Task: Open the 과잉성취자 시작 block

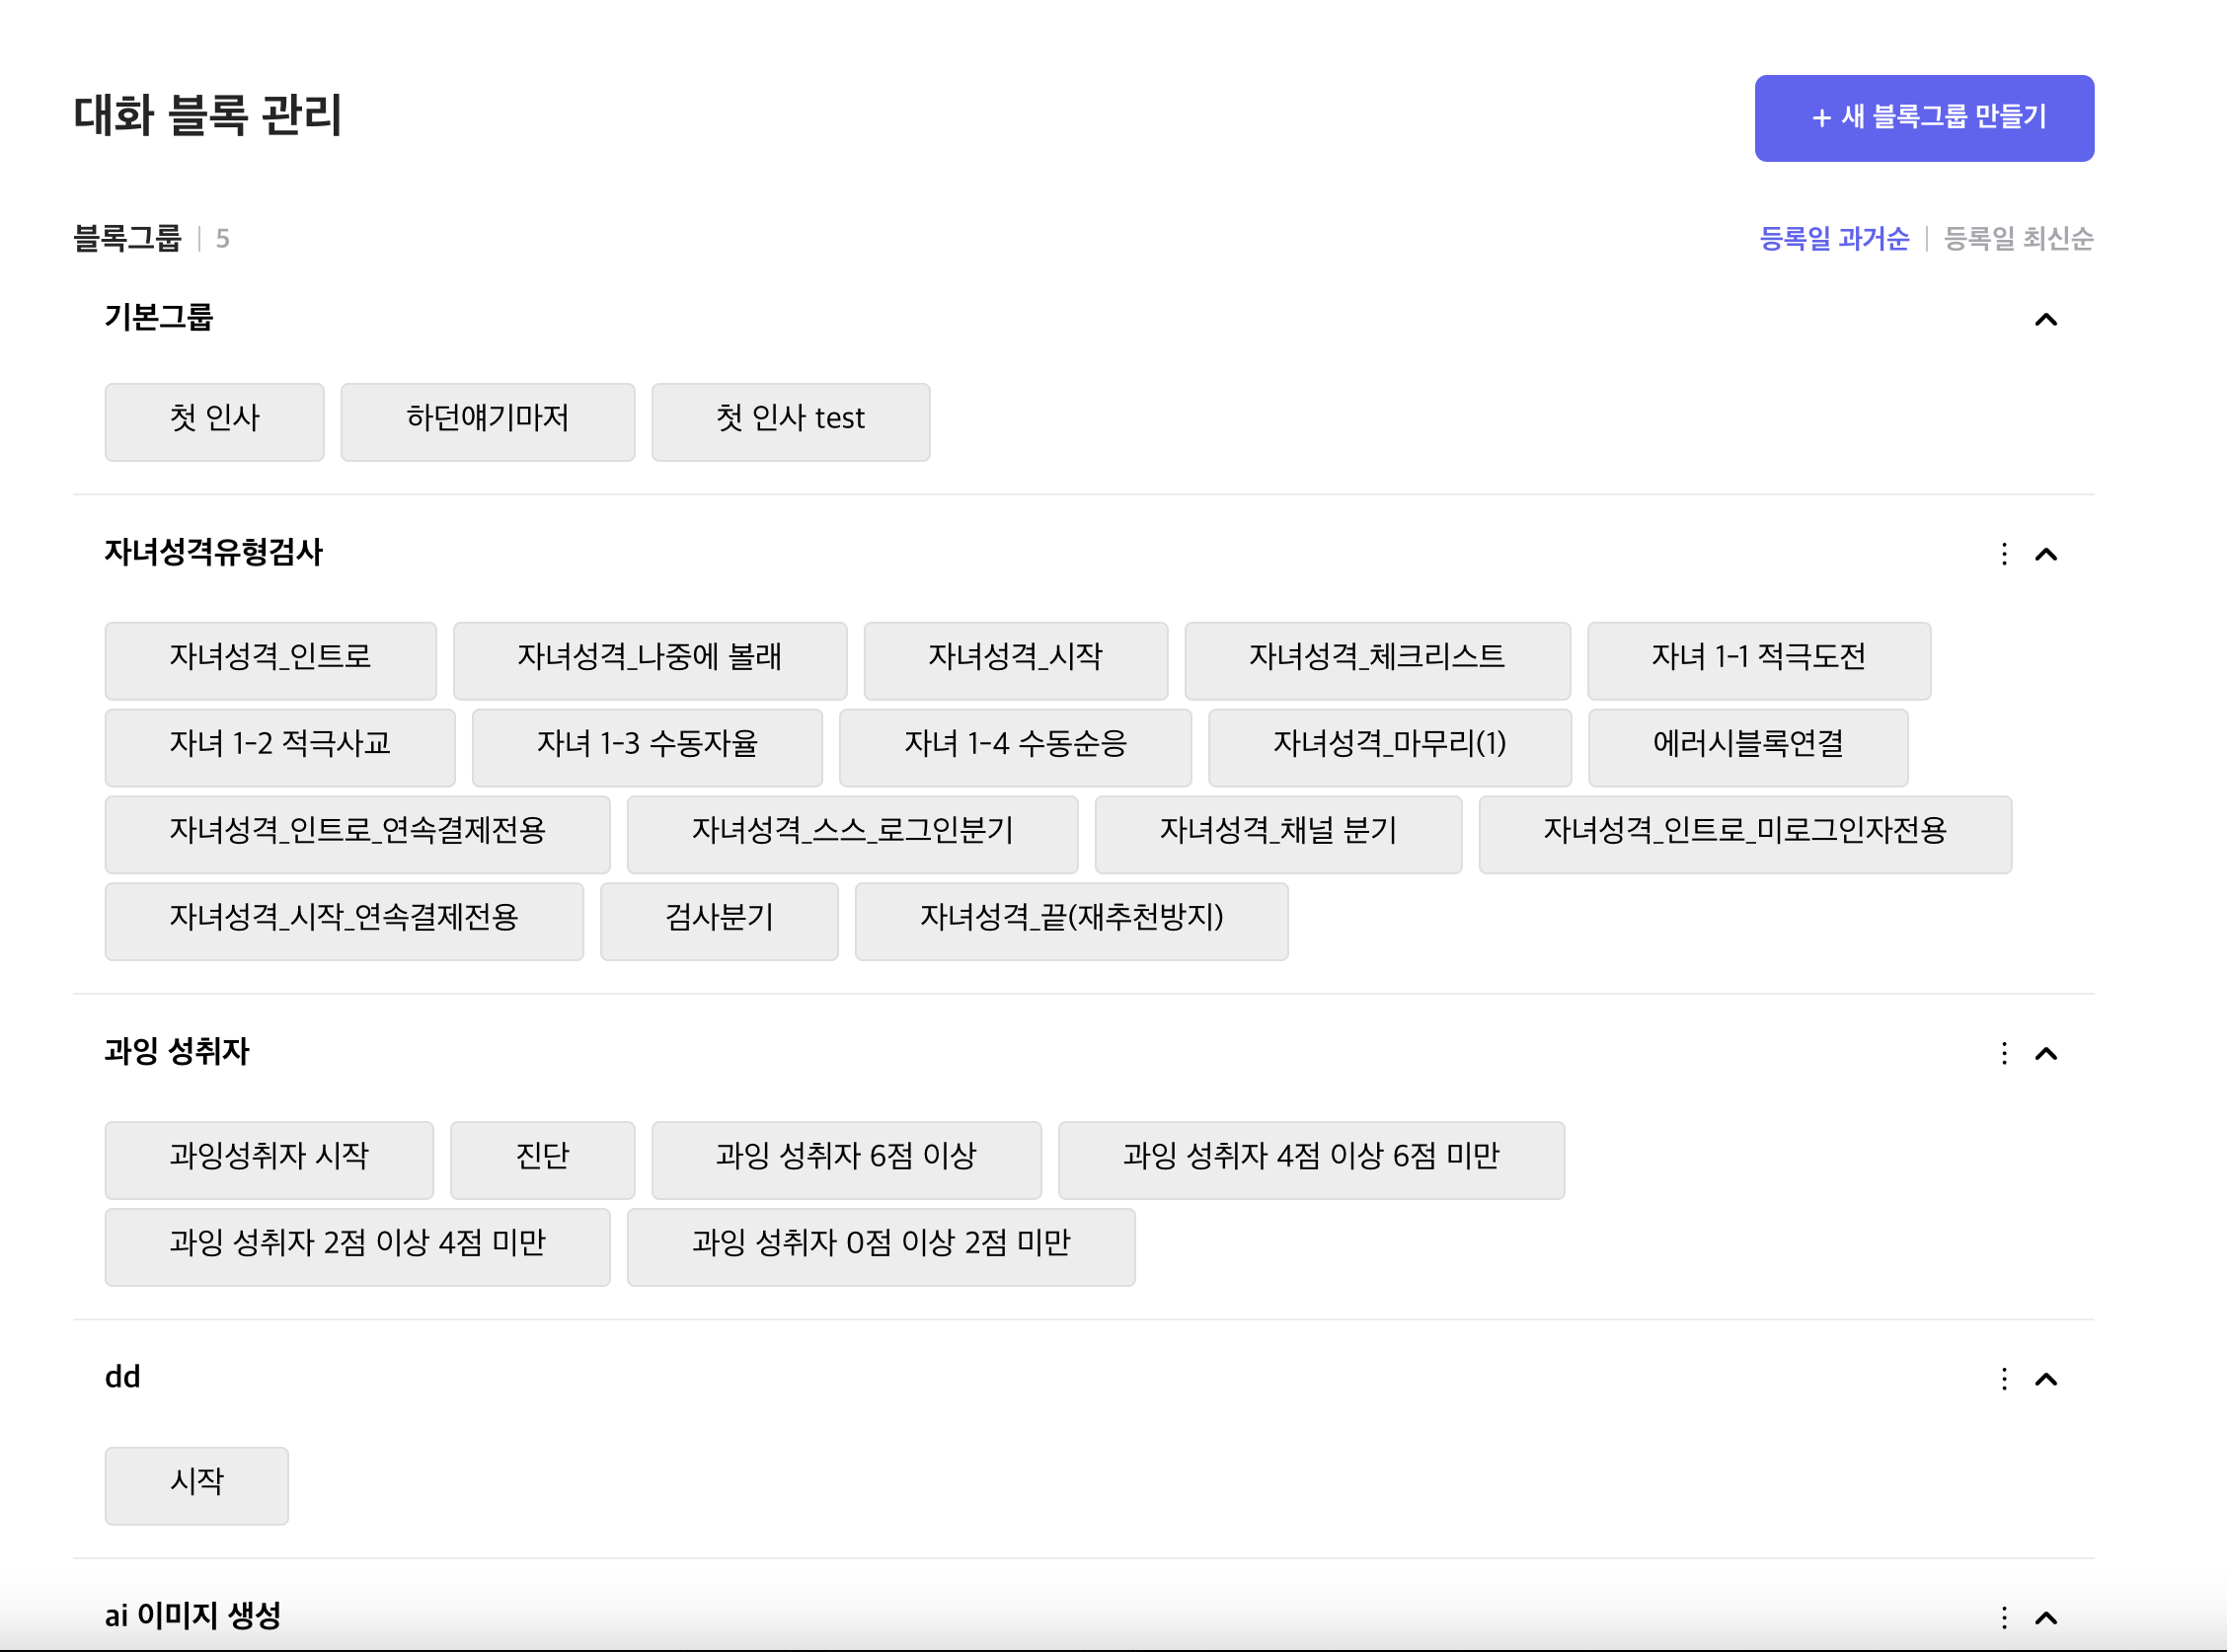Action: [269, 1159]
